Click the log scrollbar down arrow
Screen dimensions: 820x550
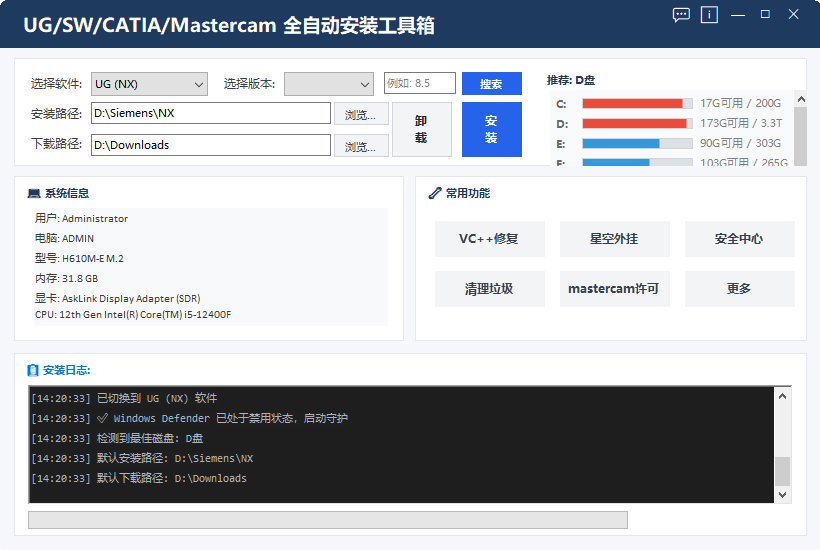pos(782,495)
